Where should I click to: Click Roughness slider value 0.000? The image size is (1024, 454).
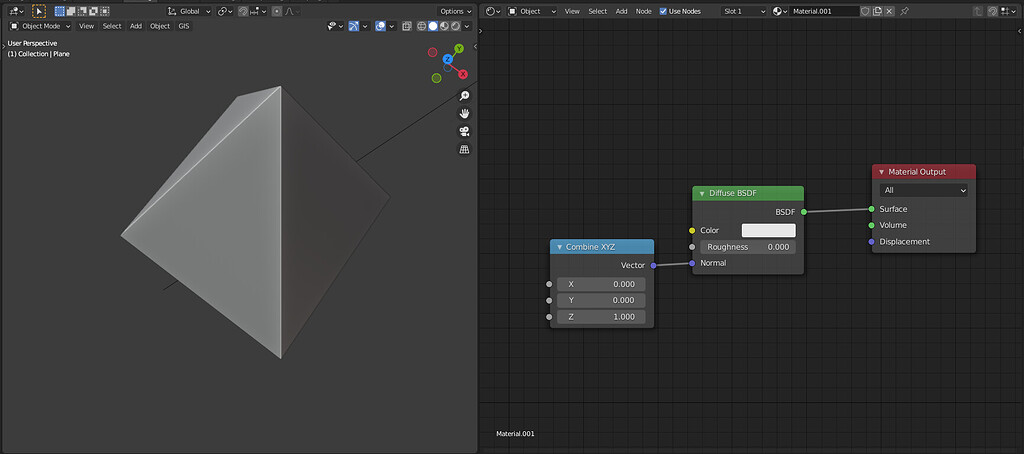click(x=748, y=247)
